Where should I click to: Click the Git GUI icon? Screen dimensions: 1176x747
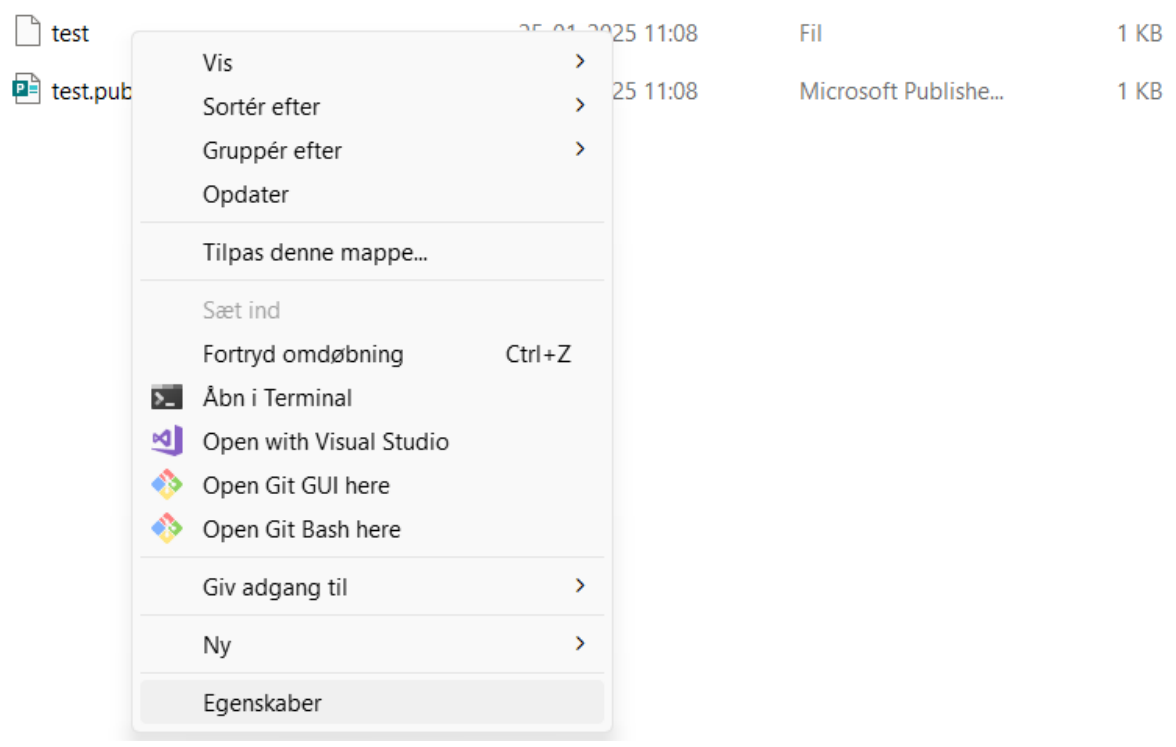[x=166, y=485]
